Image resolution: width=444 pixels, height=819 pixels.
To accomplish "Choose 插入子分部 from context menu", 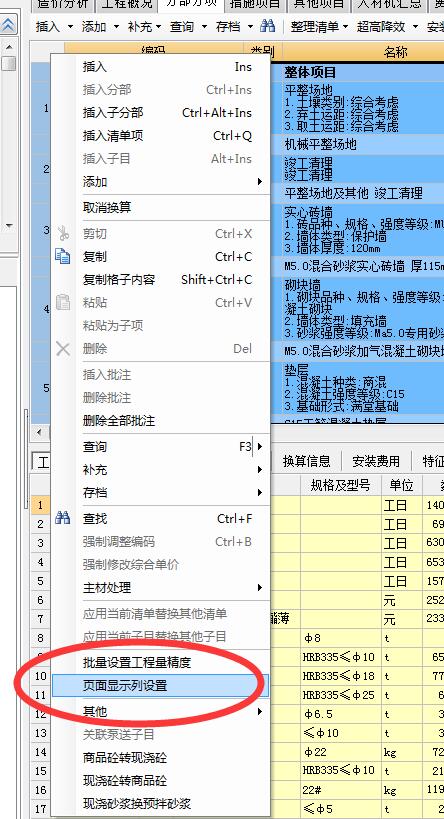I will [x=160, y=113].
